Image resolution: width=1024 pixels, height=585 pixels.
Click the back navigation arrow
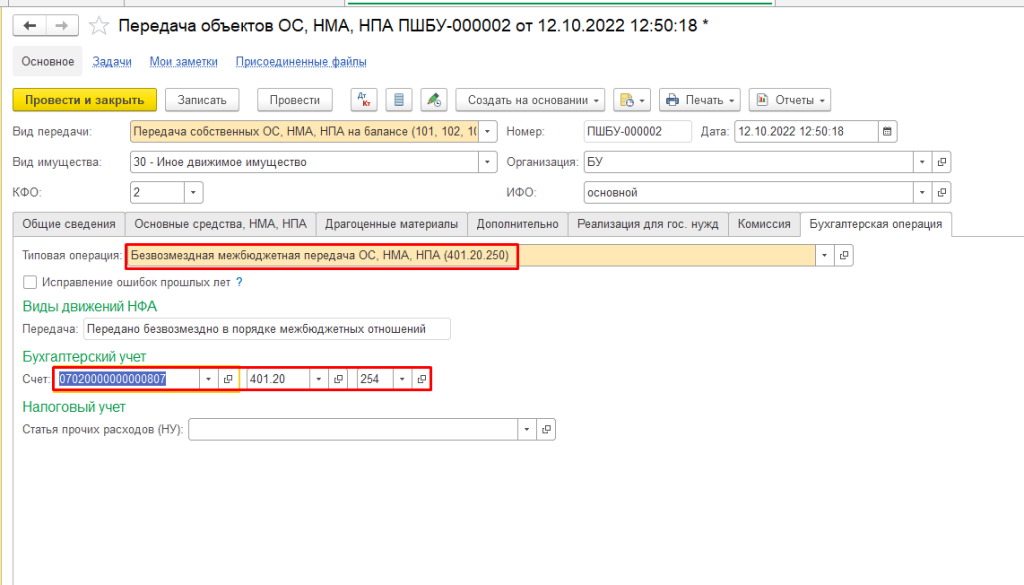coord(30,25)
